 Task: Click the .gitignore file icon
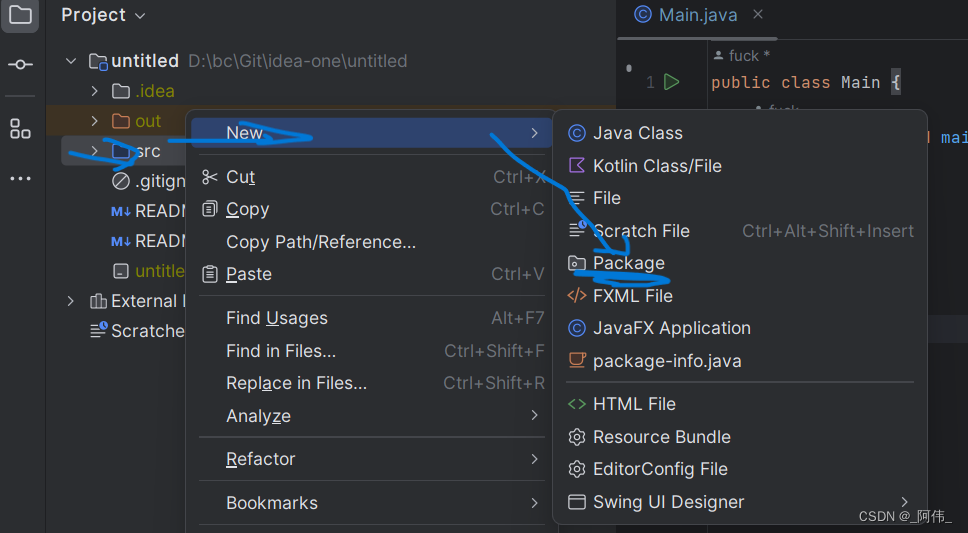point(121,181)
